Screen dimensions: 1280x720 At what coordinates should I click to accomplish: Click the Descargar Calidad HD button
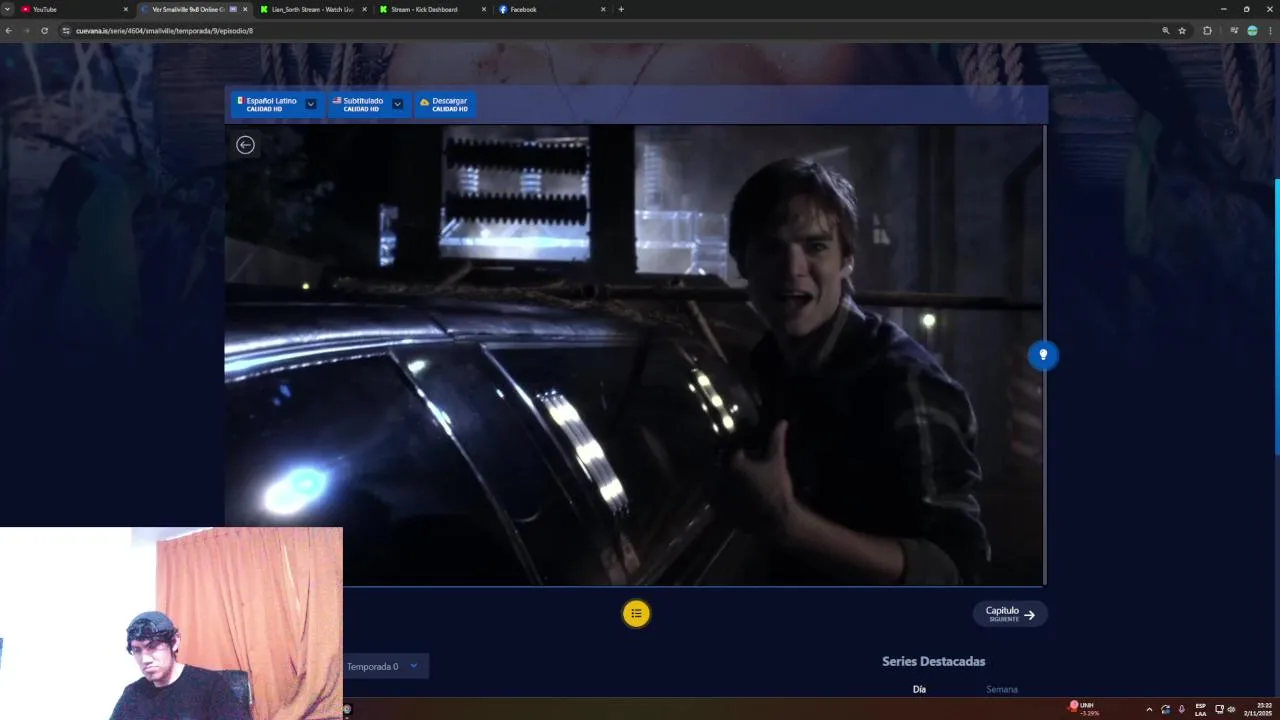445,104
